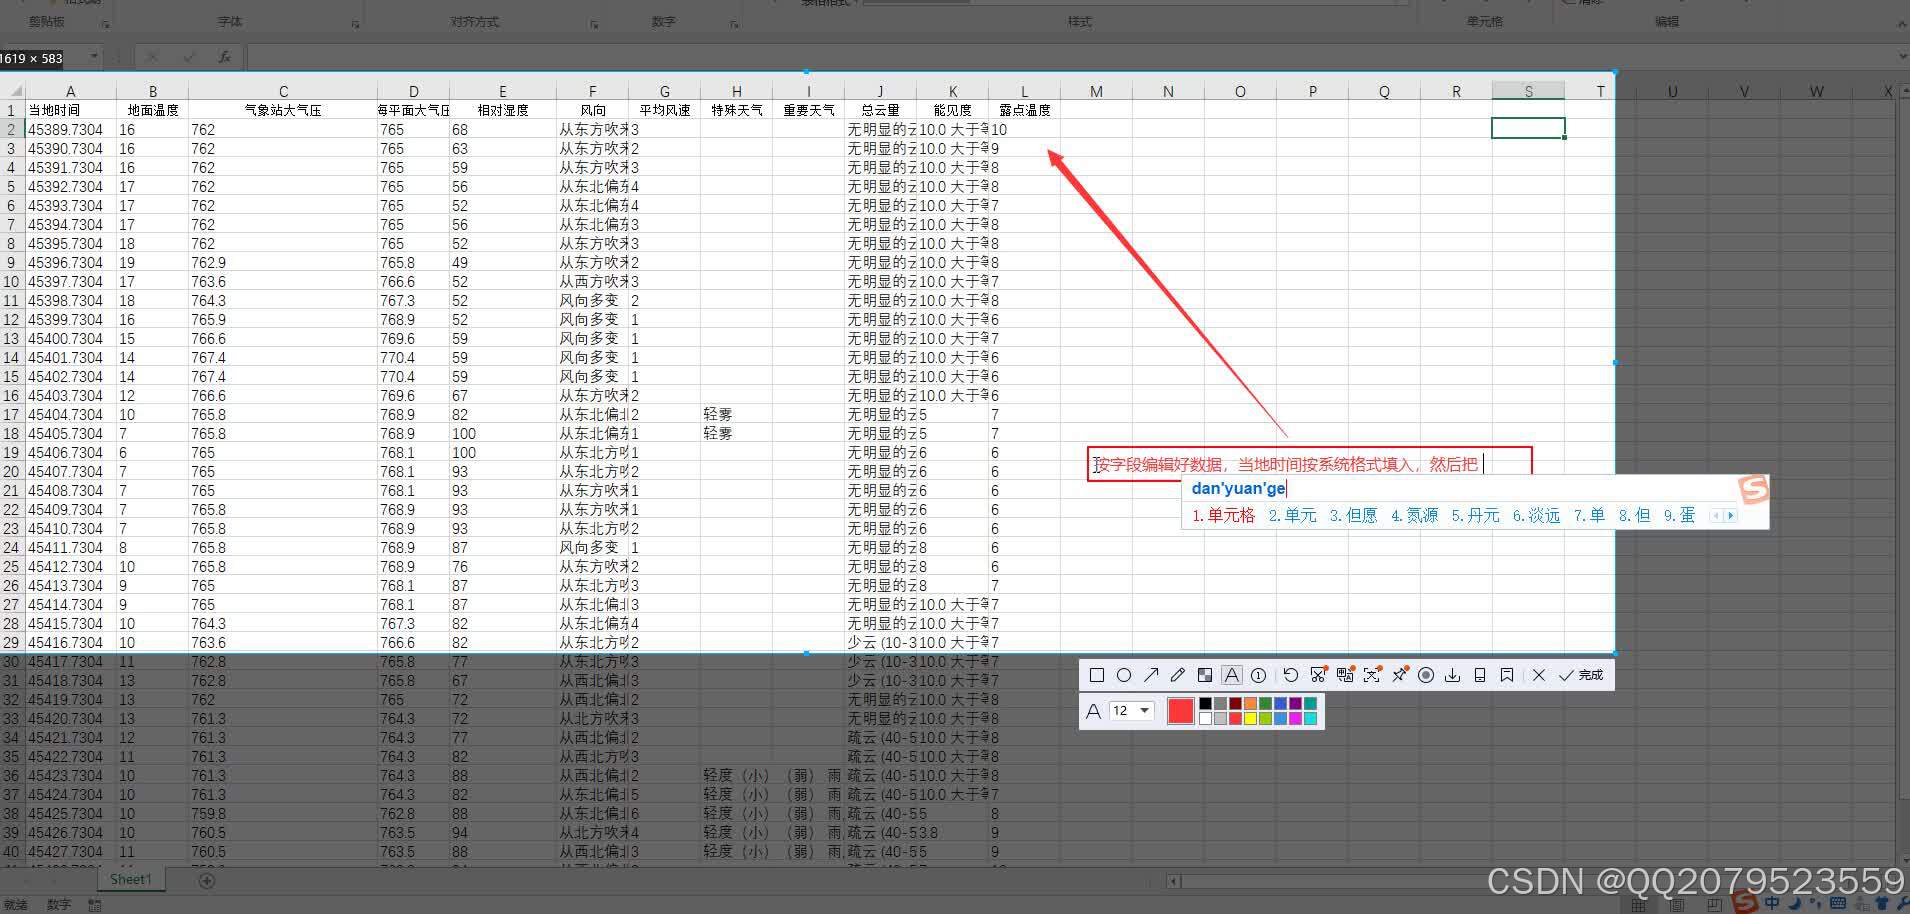The height and width of the screenshot is (914, 1910).
Task: Go to previous IME candidate page
Action: (x=1717, y=516)
